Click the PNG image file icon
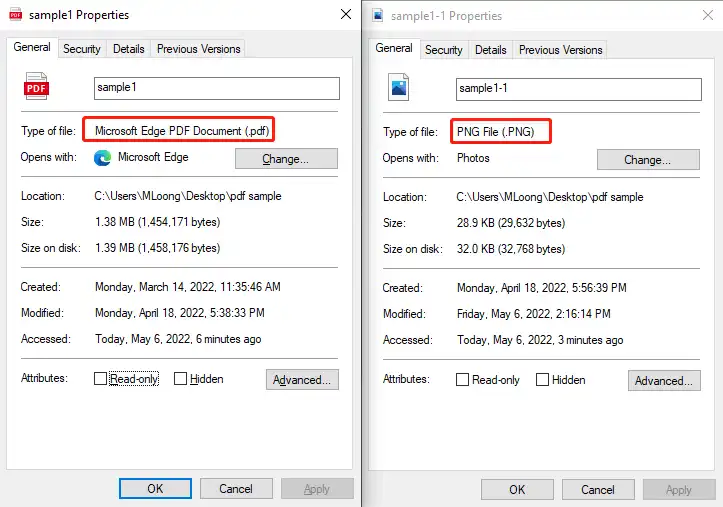The height and width of the screenshot is (507, 723). (399, 88)
